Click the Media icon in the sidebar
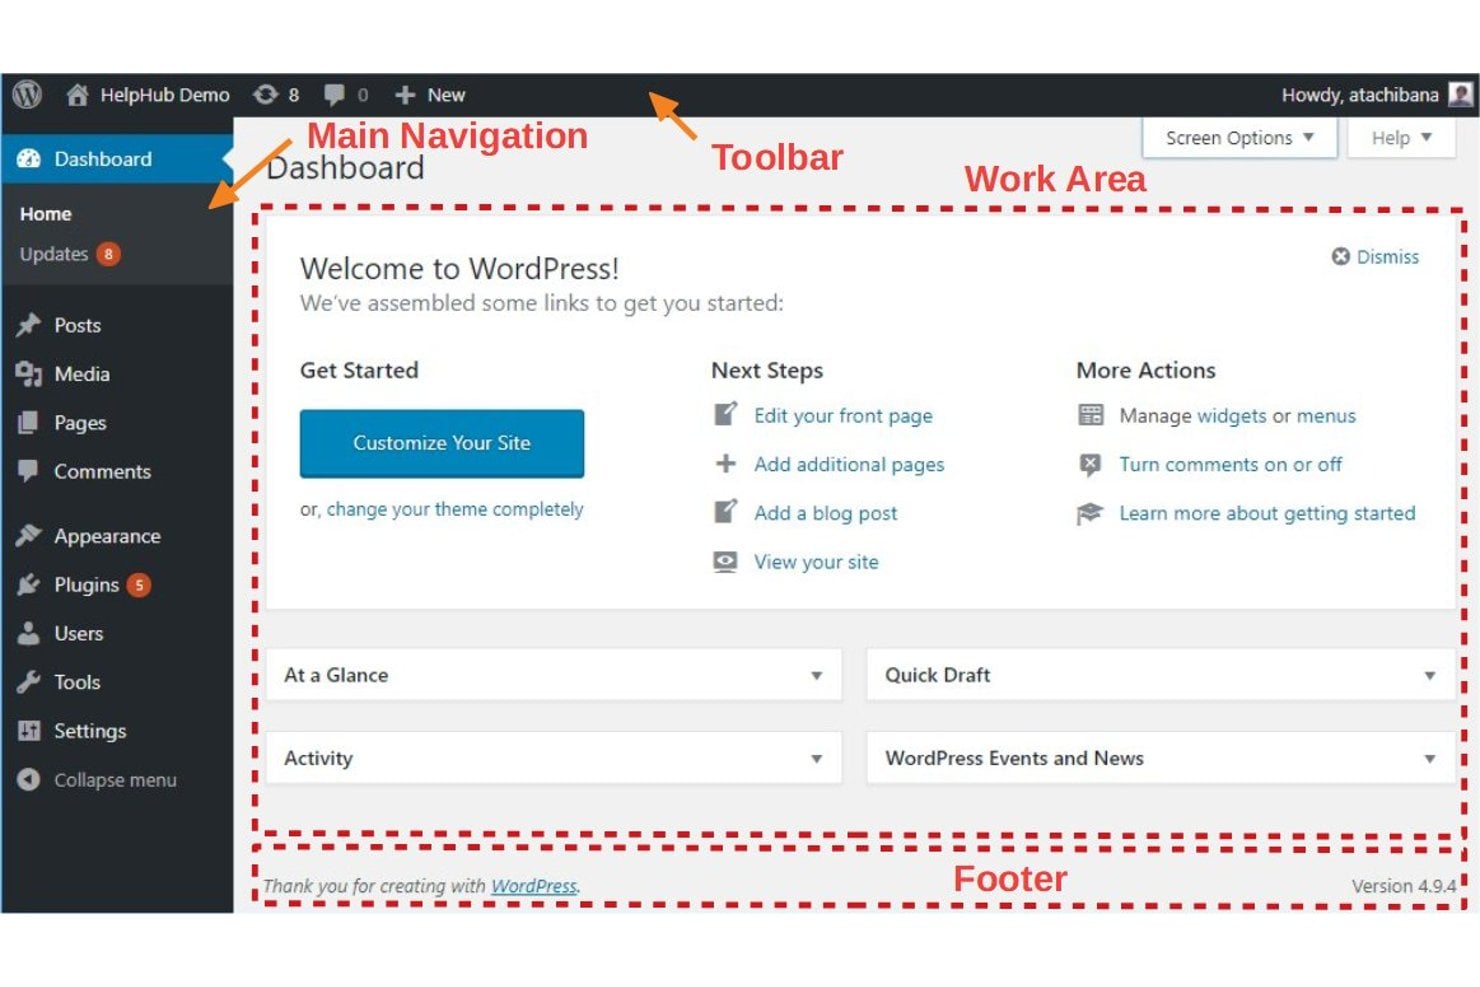1480x987 pixels. 29,374
